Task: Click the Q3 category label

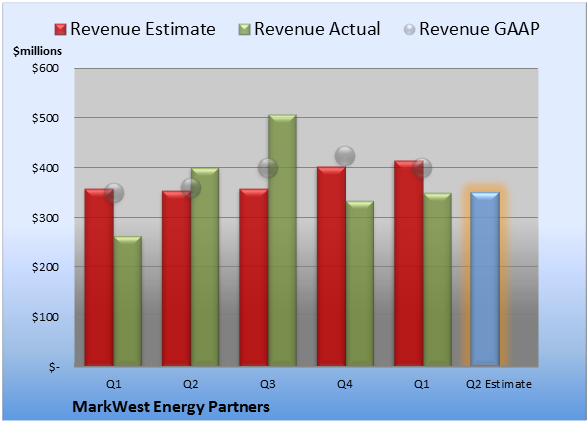Action: click(x=268, y=384)
